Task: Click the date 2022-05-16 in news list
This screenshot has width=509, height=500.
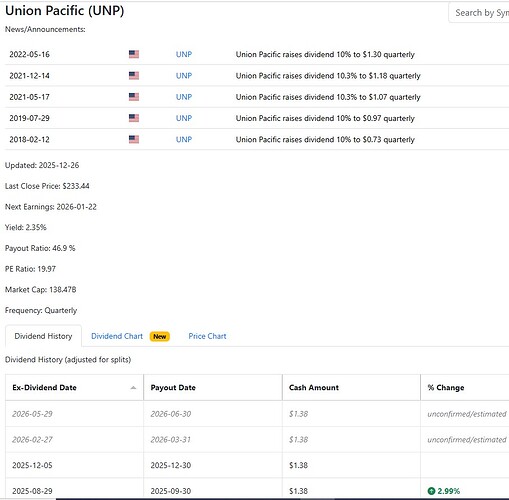Action: tap(29, 54)
